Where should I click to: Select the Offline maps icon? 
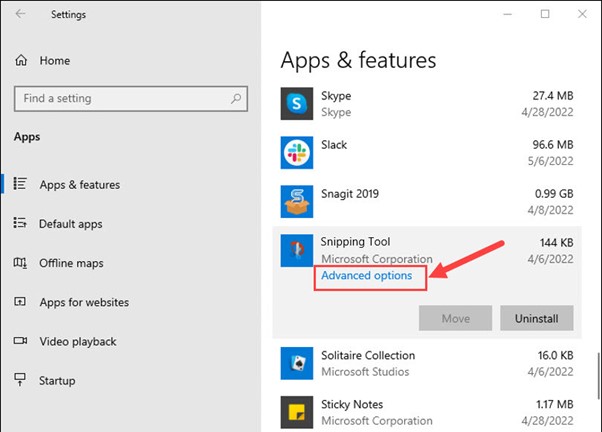20,263
